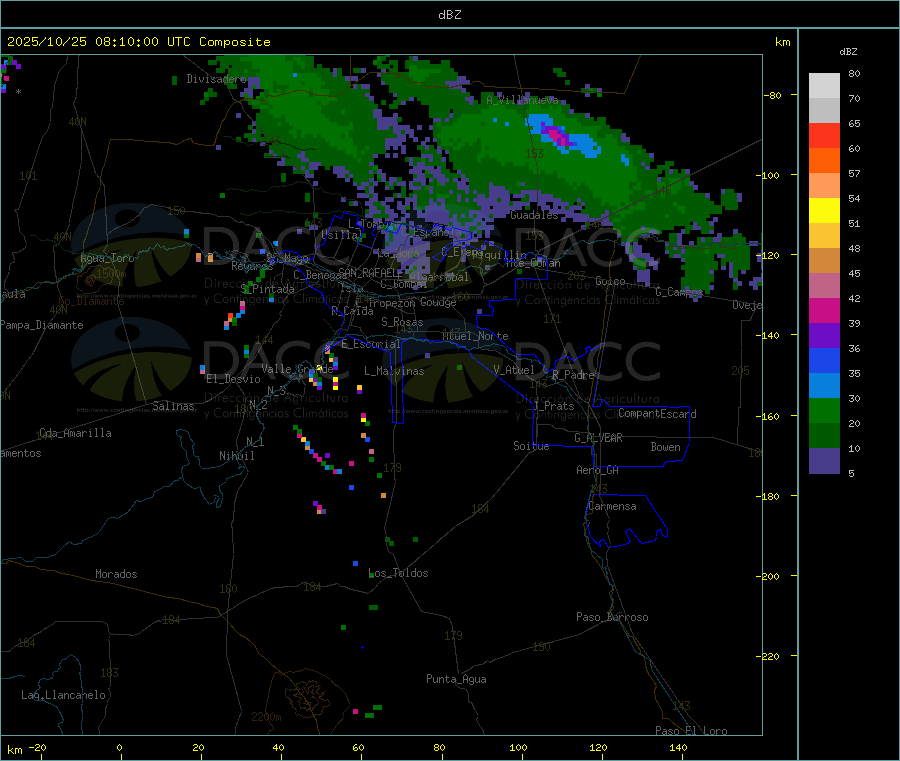Image resolution: width=900 pixels, height=761 pixels.
Task: Click the J_Prats location label
Action: point(553,406)
